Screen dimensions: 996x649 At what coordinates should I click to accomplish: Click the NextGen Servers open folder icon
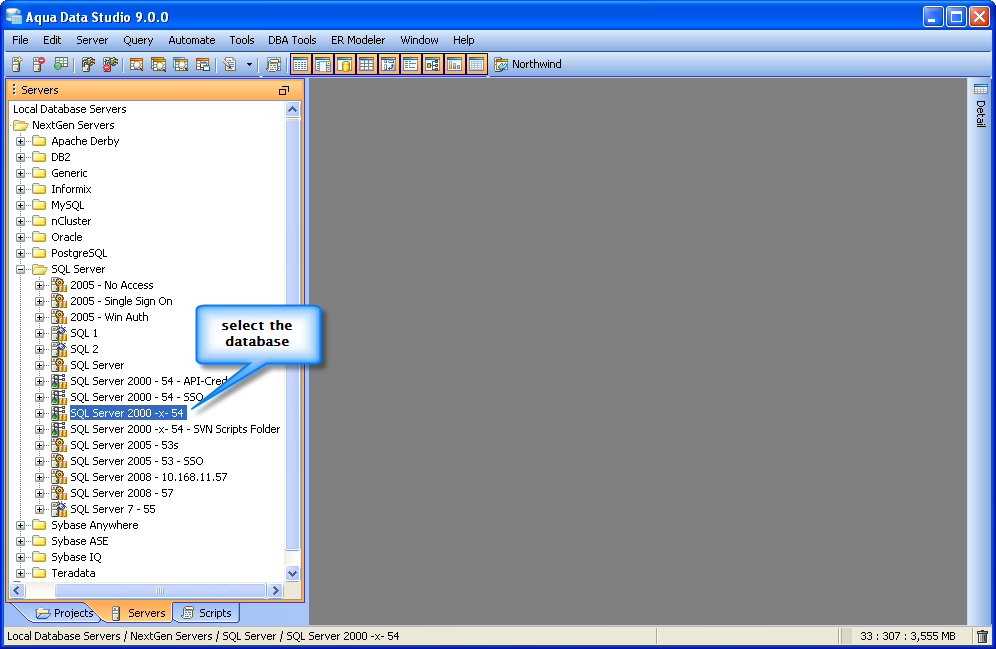21,125
